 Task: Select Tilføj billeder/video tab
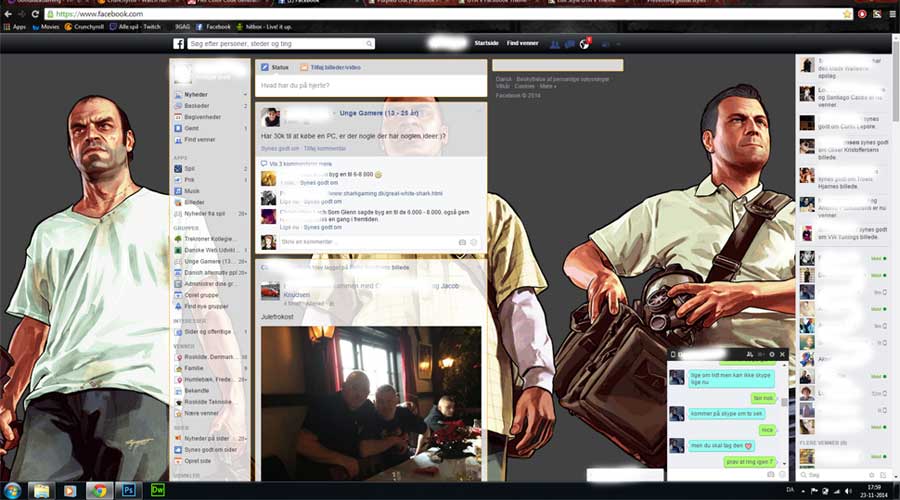pos(331,67)
